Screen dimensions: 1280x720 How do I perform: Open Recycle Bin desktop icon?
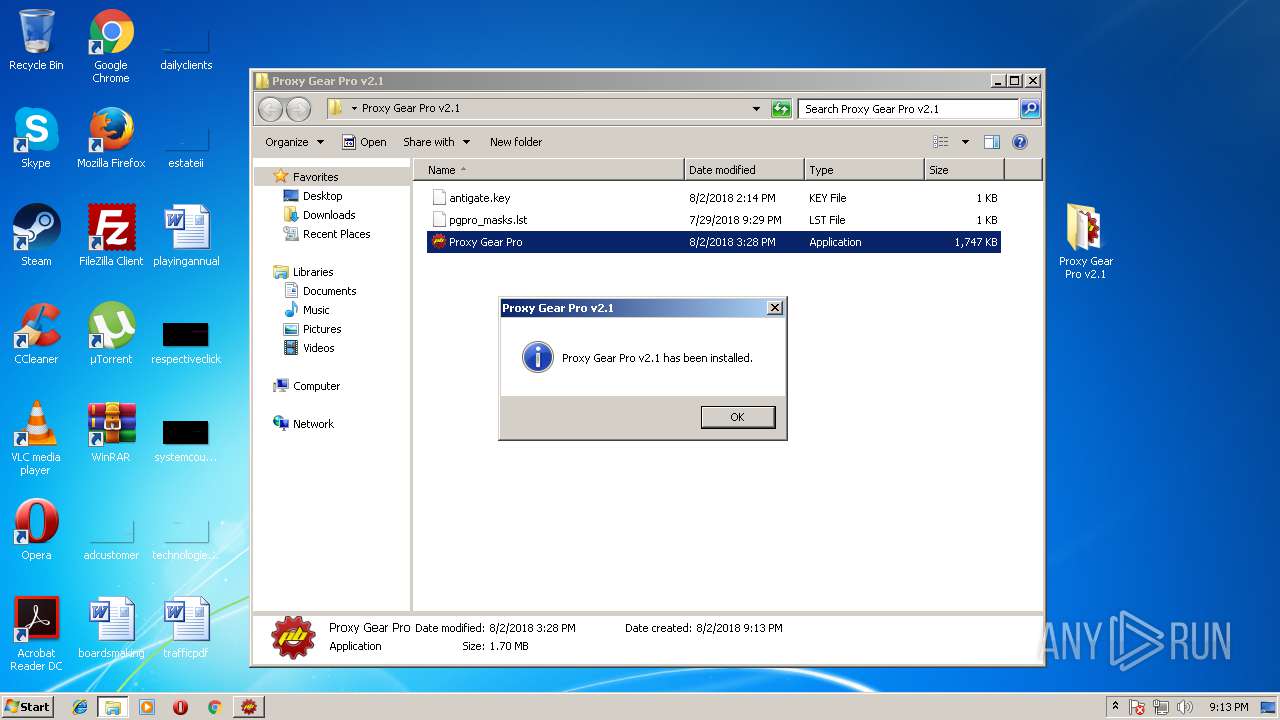click(36, 40)
